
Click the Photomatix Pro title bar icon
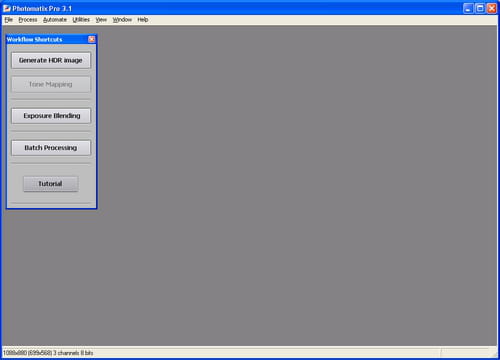(7, 8)
